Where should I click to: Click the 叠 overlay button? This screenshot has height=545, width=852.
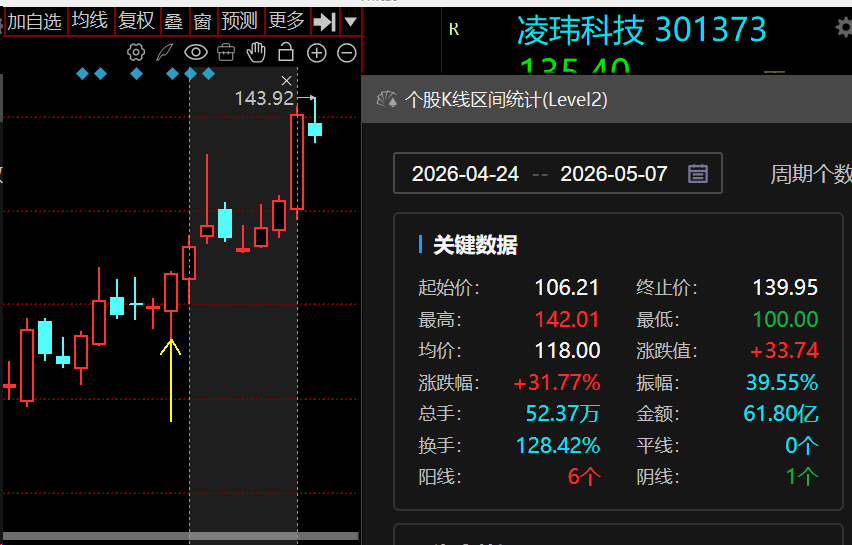tap(174, 22)
